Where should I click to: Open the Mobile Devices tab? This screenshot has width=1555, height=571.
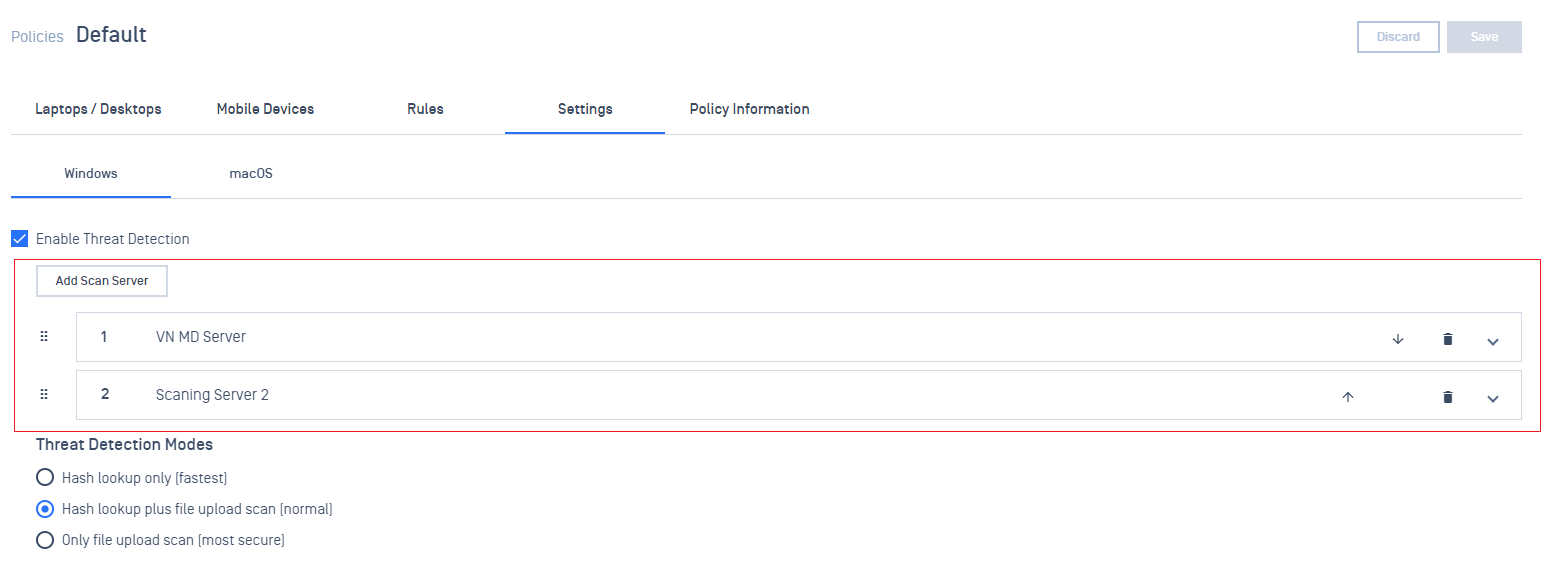click(265, 109)
